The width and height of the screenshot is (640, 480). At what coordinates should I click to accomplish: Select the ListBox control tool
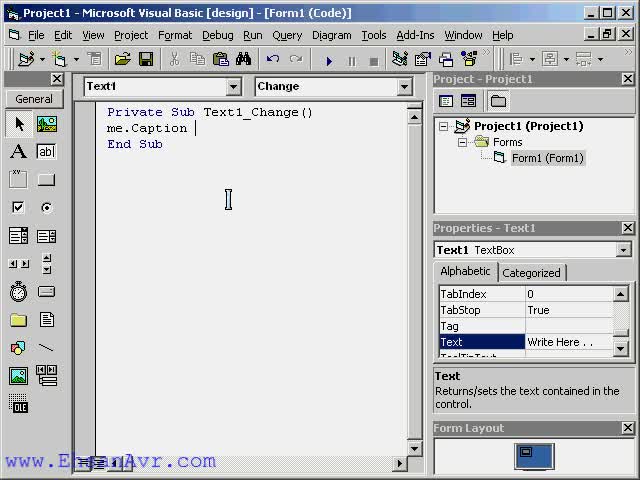[x=47, y=236]
